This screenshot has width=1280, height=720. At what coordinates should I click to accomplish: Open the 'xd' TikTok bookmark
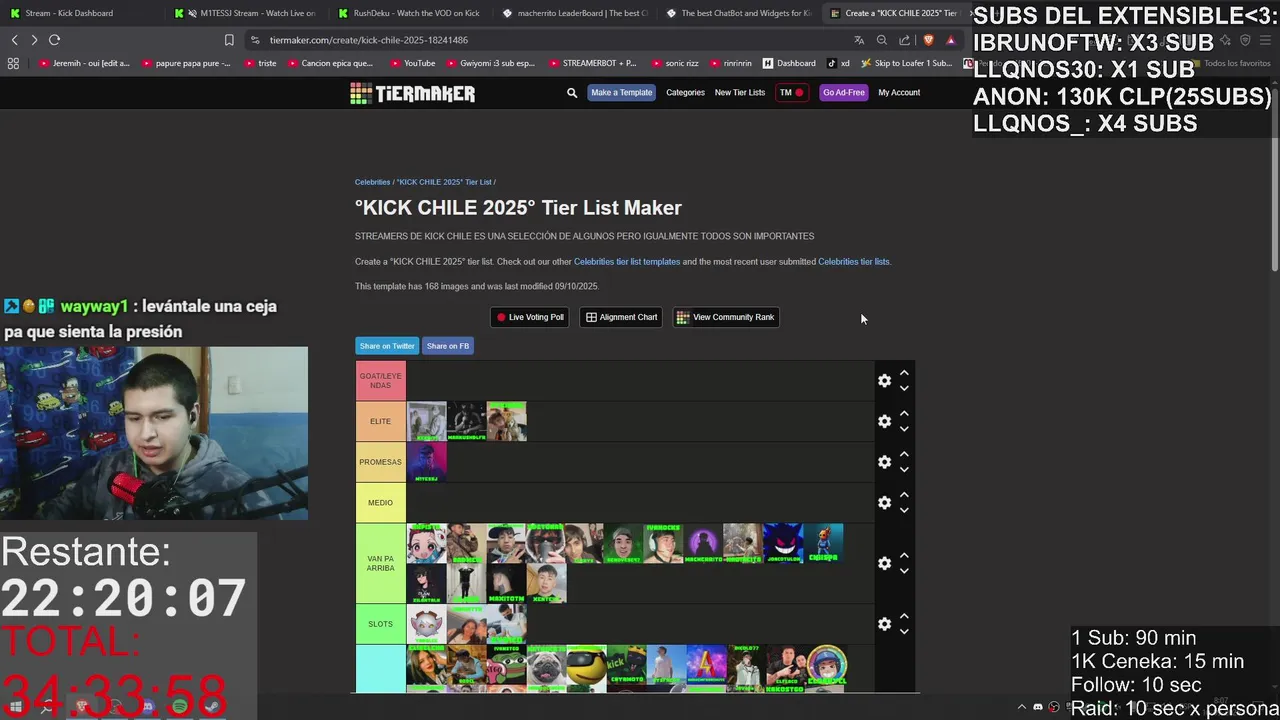[839, 63]
